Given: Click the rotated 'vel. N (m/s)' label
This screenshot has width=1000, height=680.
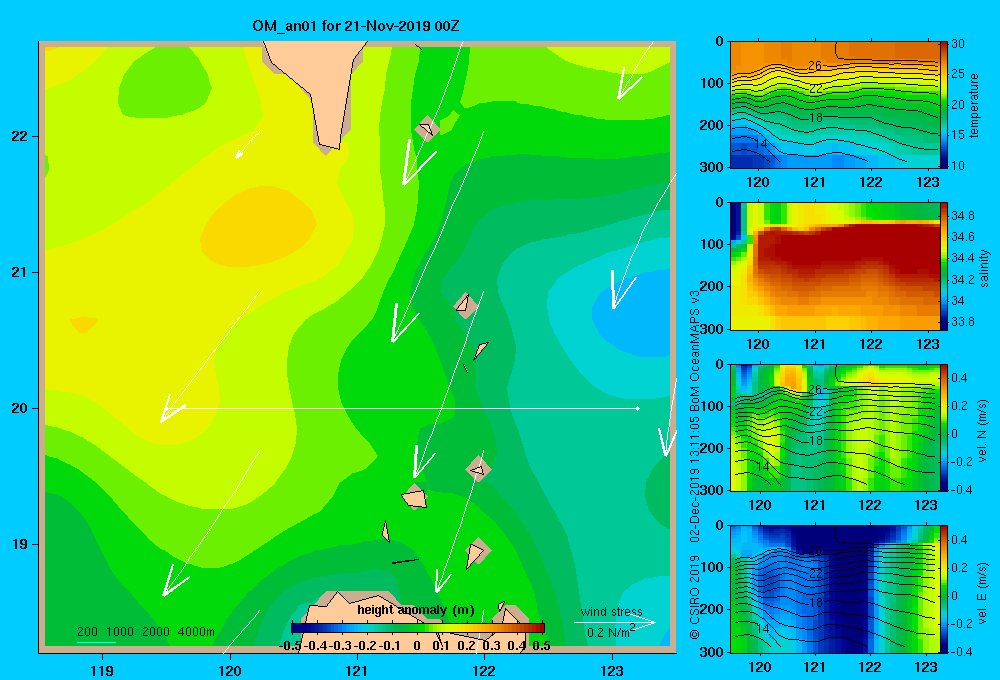Looking at the screenshot, I should coord(982,431).
